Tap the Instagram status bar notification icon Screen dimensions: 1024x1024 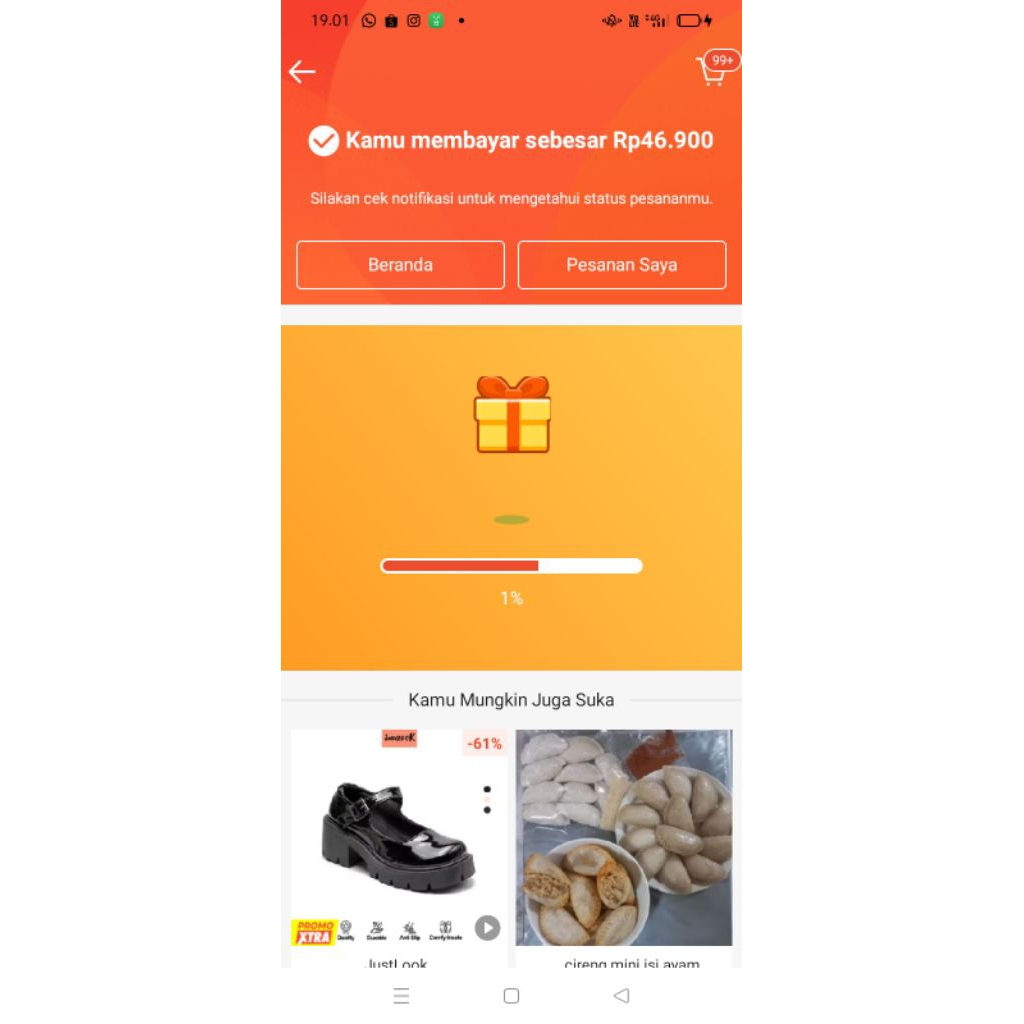click(413, 21)
